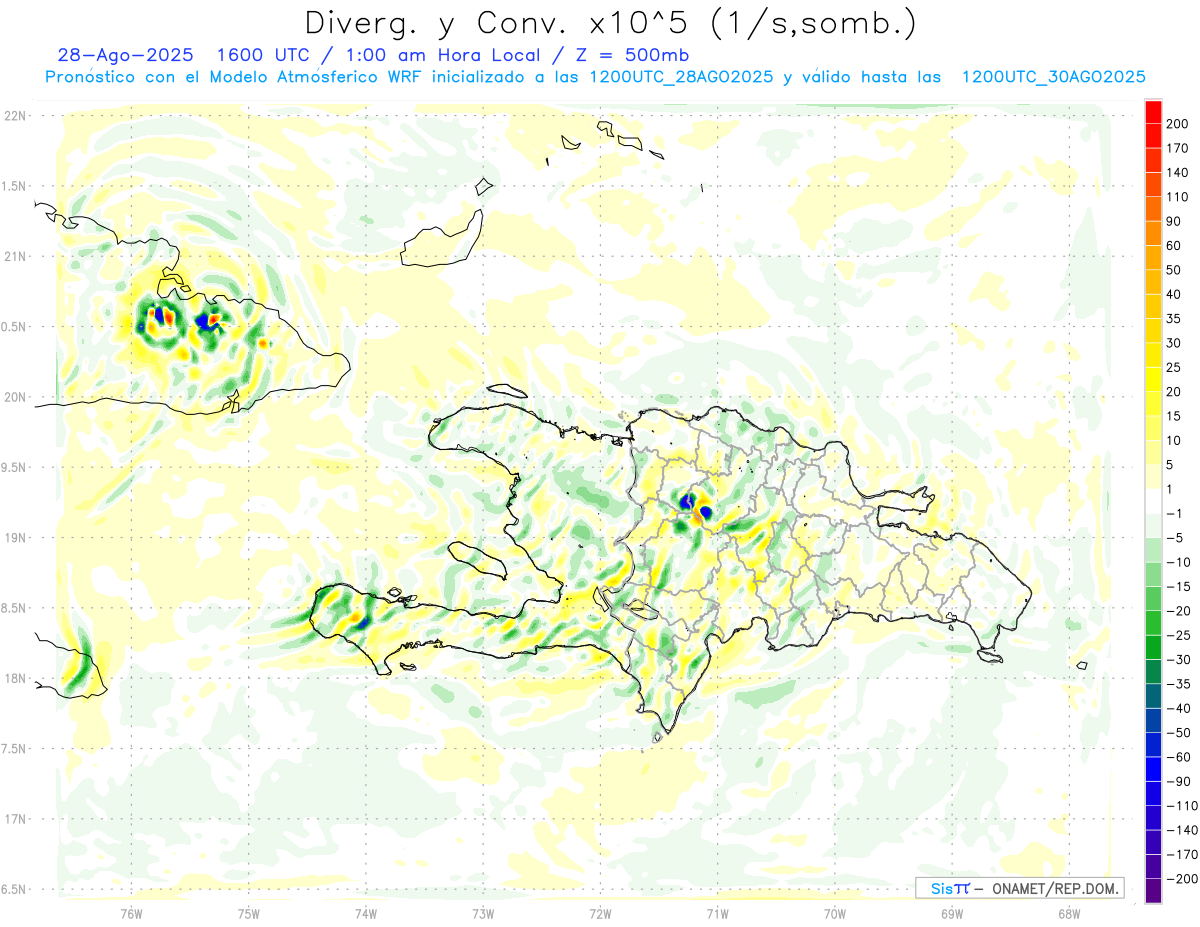Click the '21N' latitude label
The width and height of the screenshot is (1200, 927).
click(13, 256)
